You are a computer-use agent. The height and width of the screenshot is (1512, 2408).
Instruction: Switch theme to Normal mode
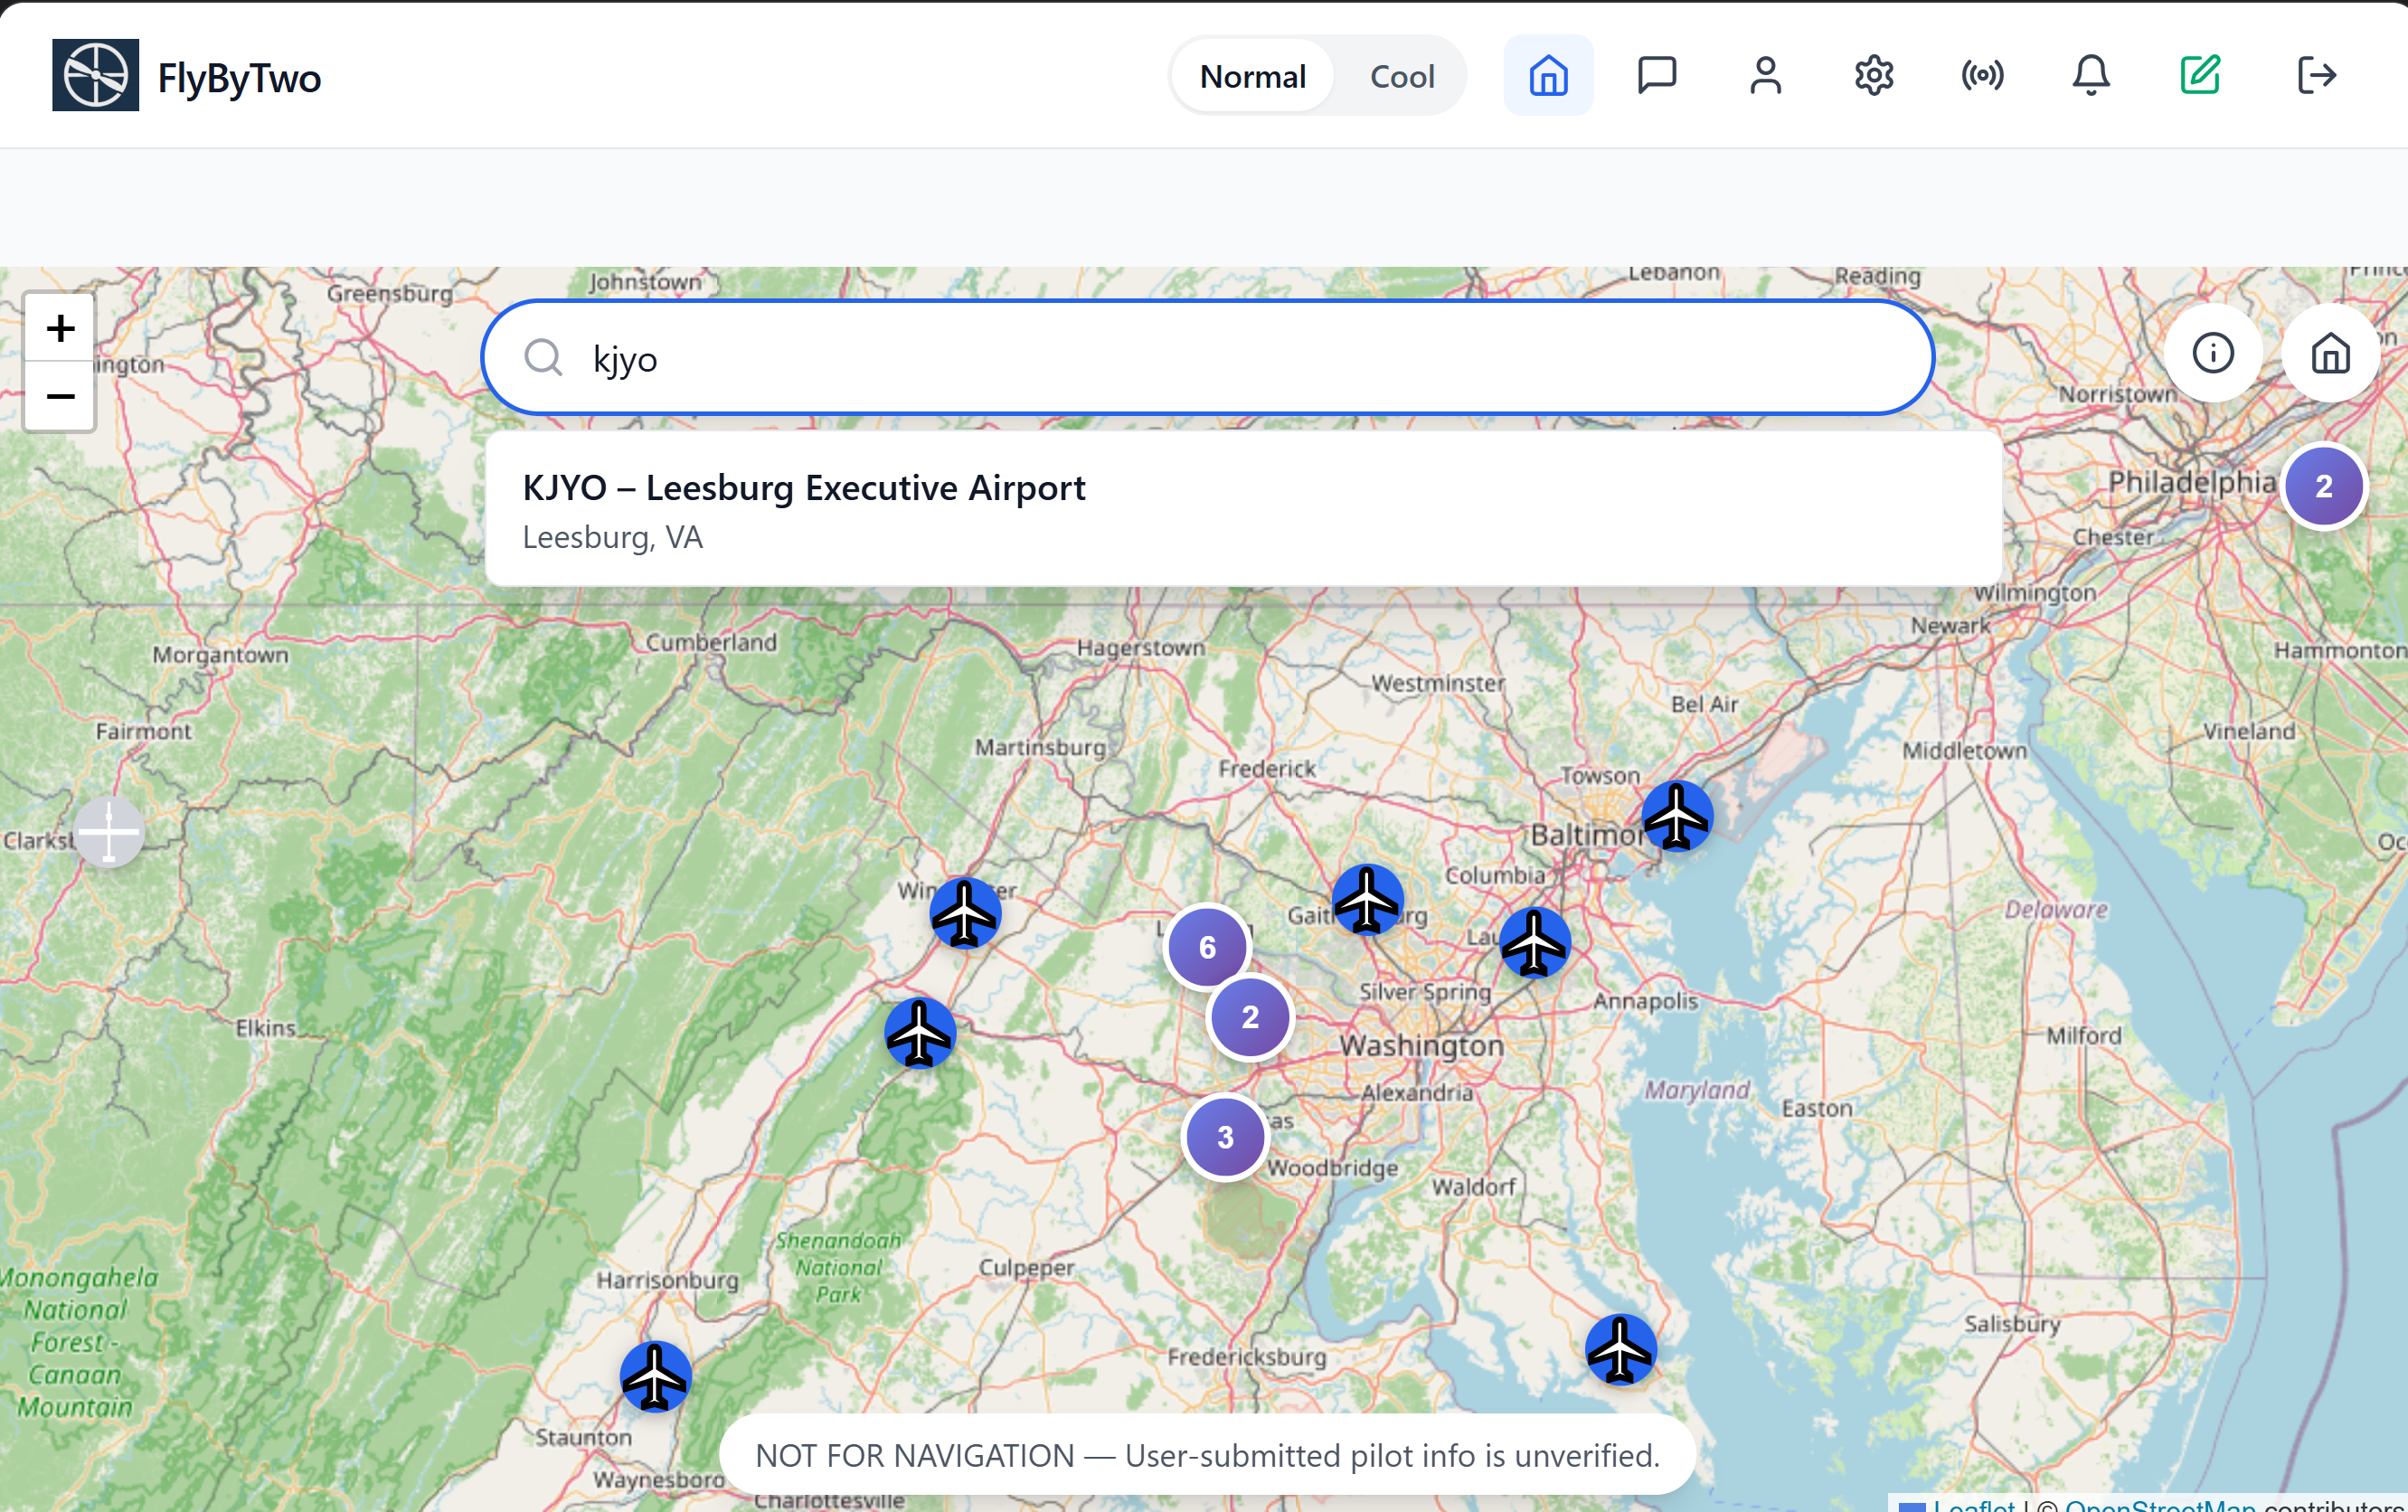(x=1252, y=76)
